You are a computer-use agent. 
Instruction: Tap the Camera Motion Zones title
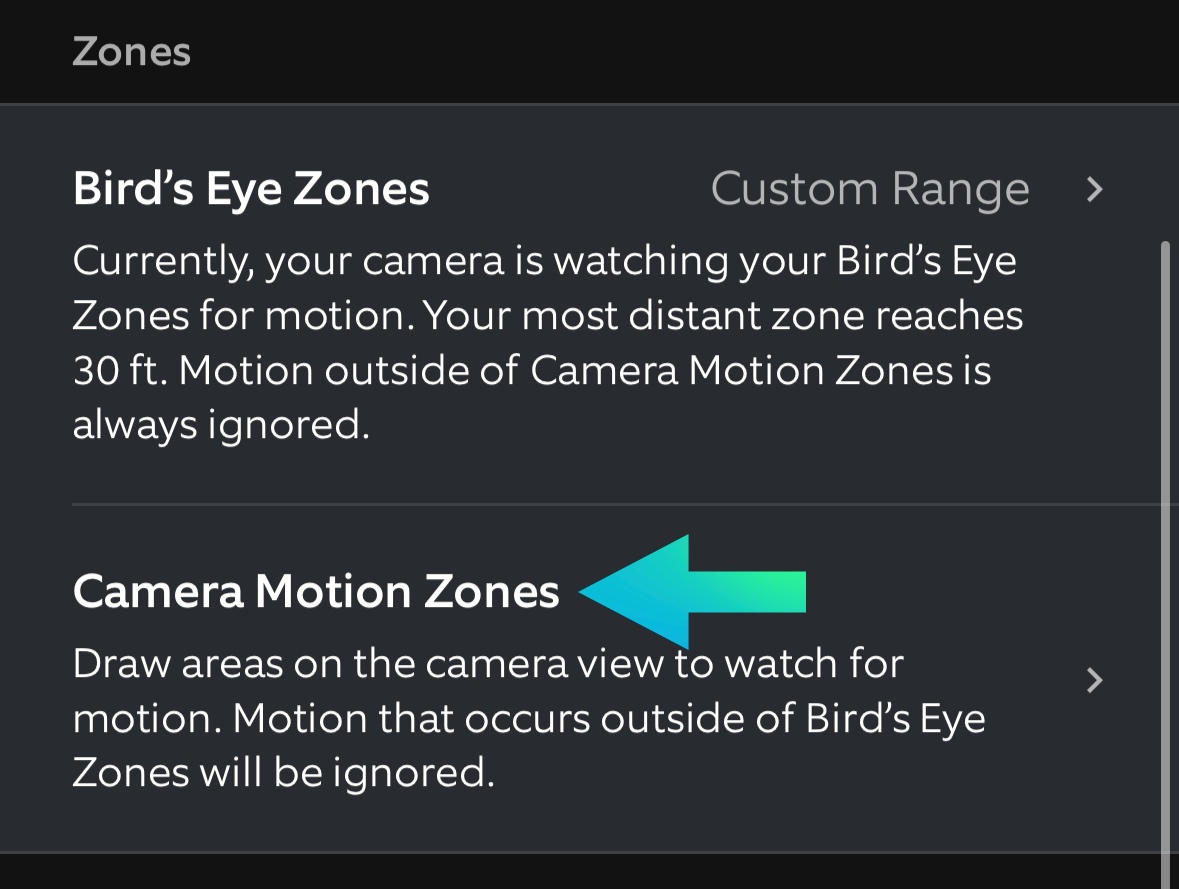pos(316,591)
